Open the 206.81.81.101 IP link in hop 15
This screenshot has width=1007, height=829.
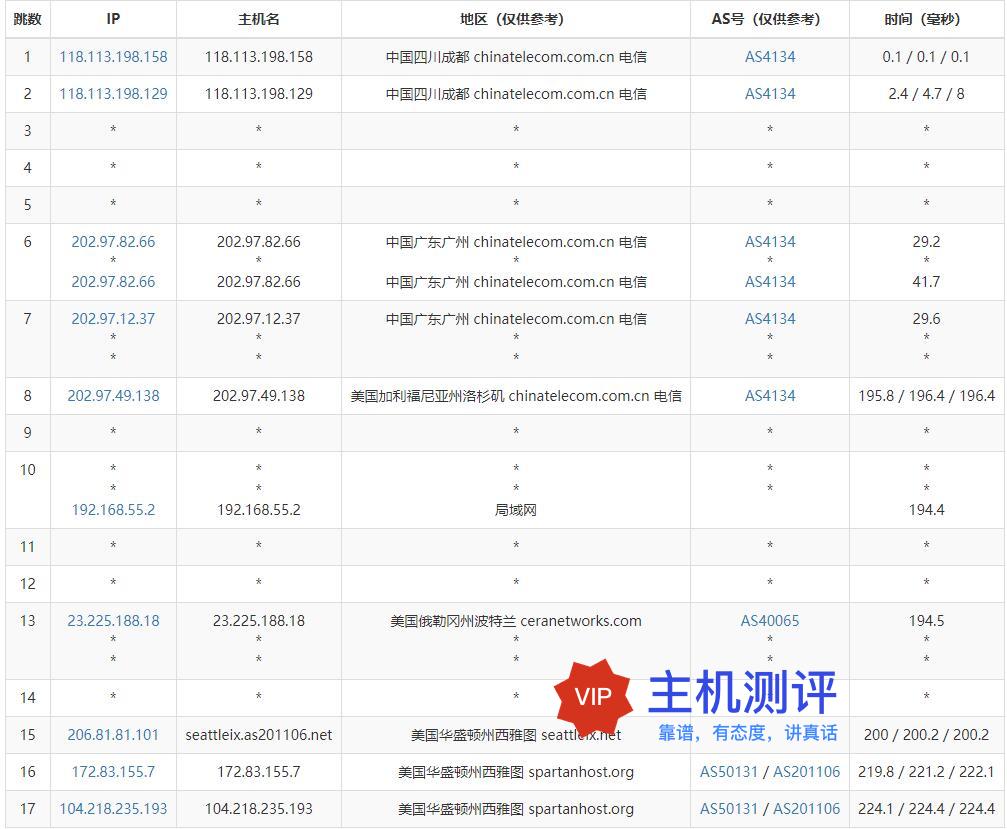113,735
